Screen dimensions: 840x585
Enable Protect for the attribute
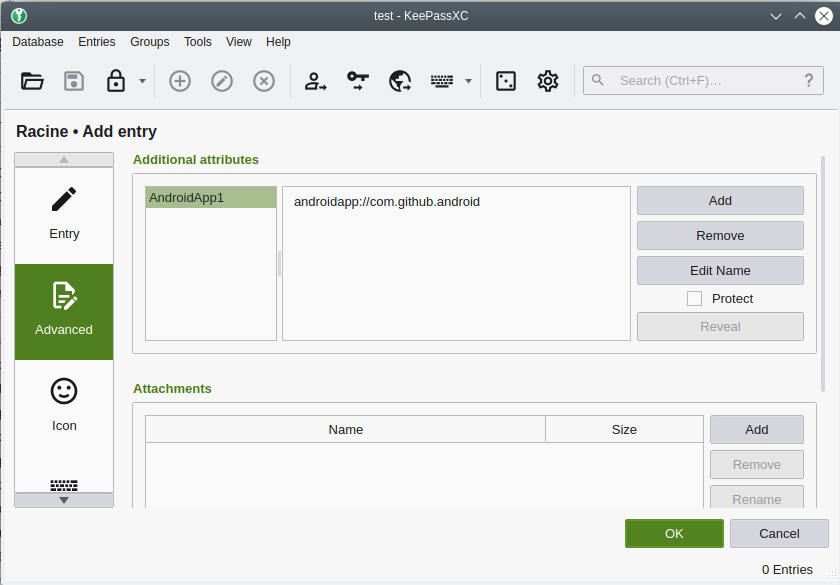tap(695, 298)
